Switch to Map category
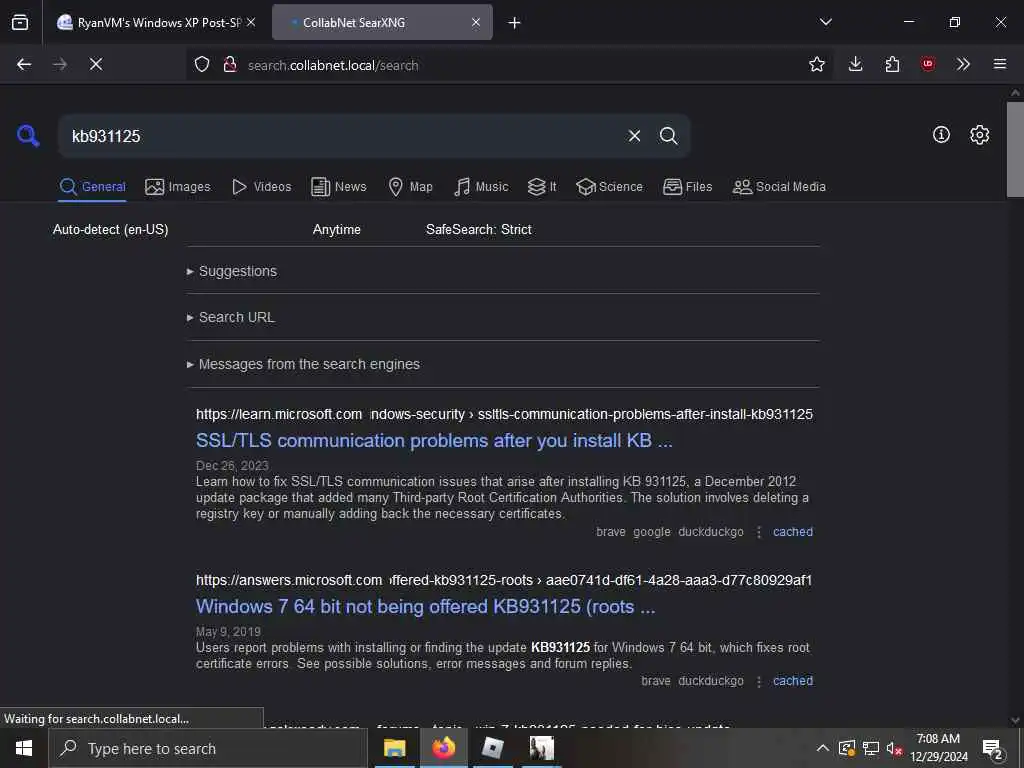 pyautogui.click(x=410, y=187)
